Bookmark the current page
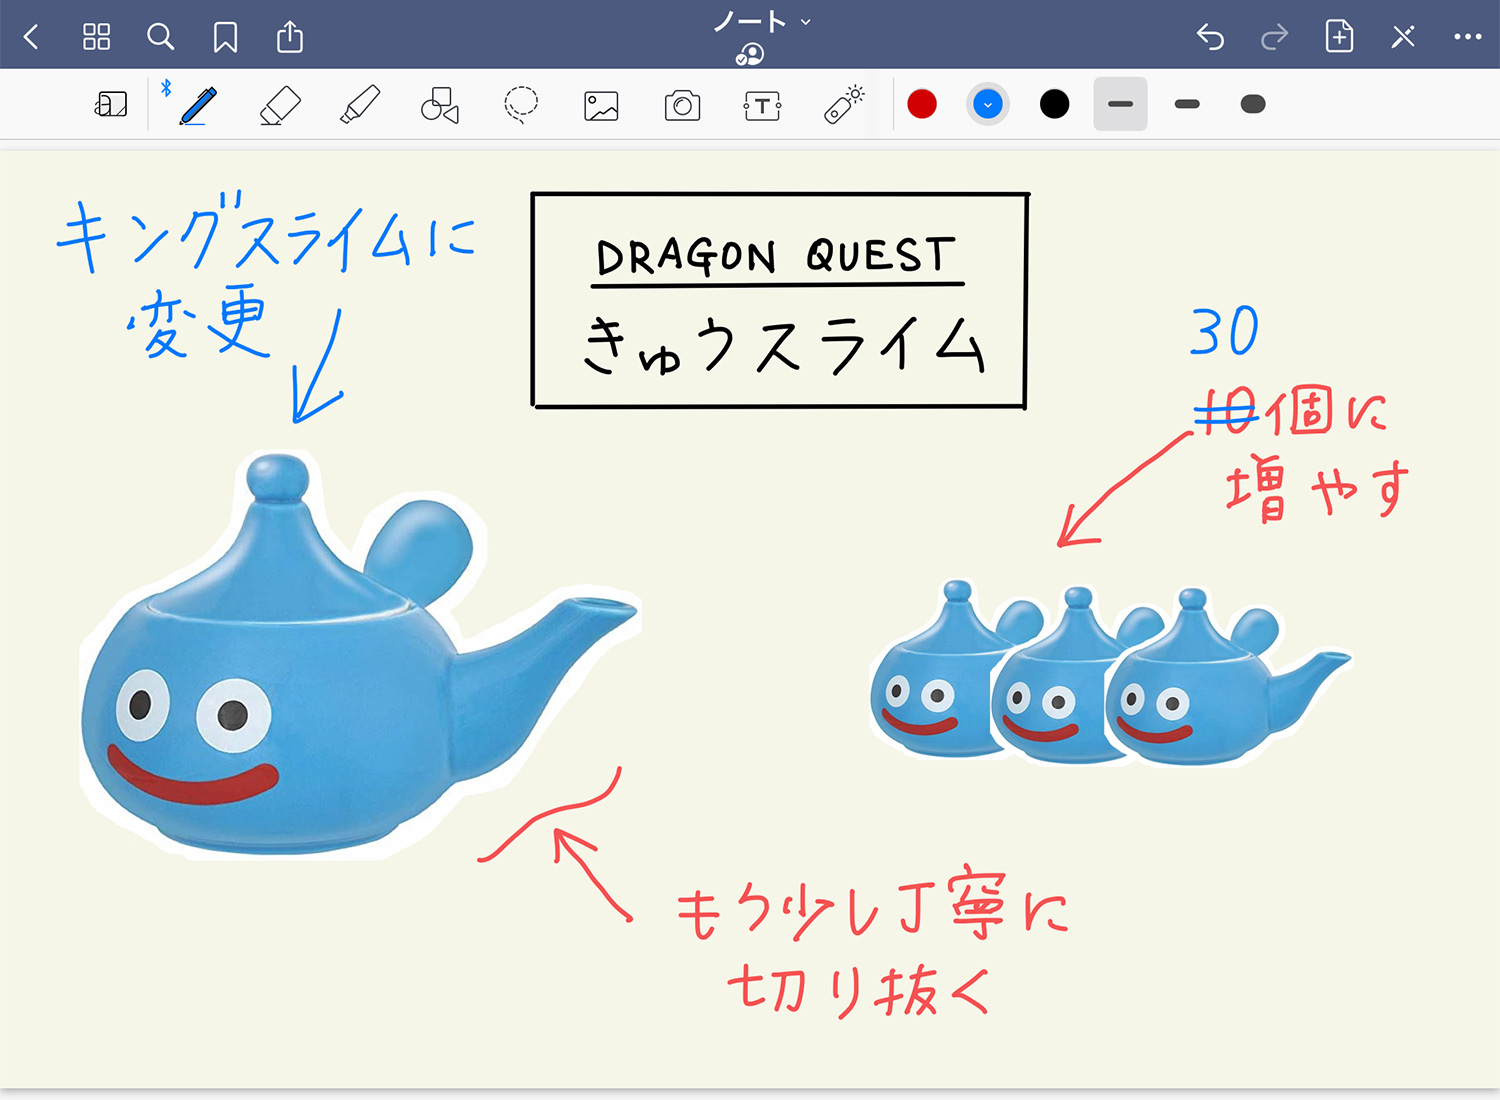This screenshot has height=1100, width=1500. 225,38
